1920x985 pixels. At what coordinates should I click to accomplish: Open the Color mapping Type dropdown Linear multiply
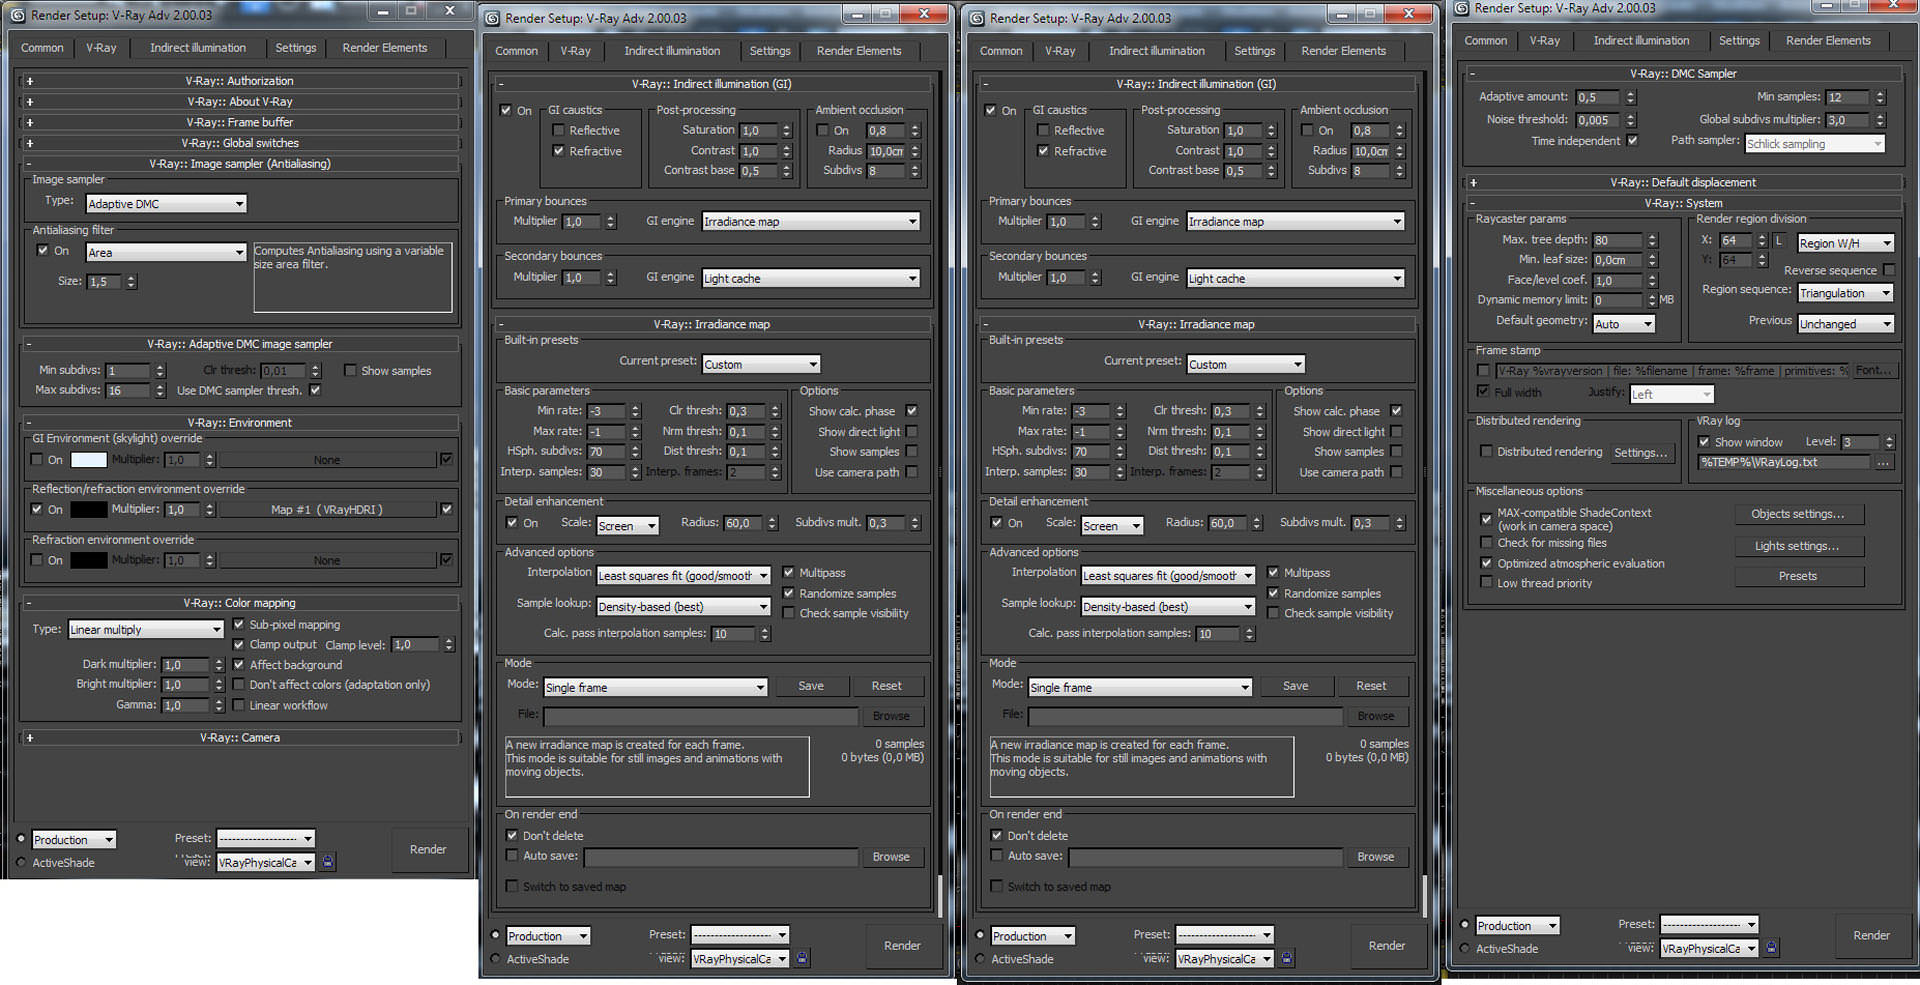(x=146, y=630)
